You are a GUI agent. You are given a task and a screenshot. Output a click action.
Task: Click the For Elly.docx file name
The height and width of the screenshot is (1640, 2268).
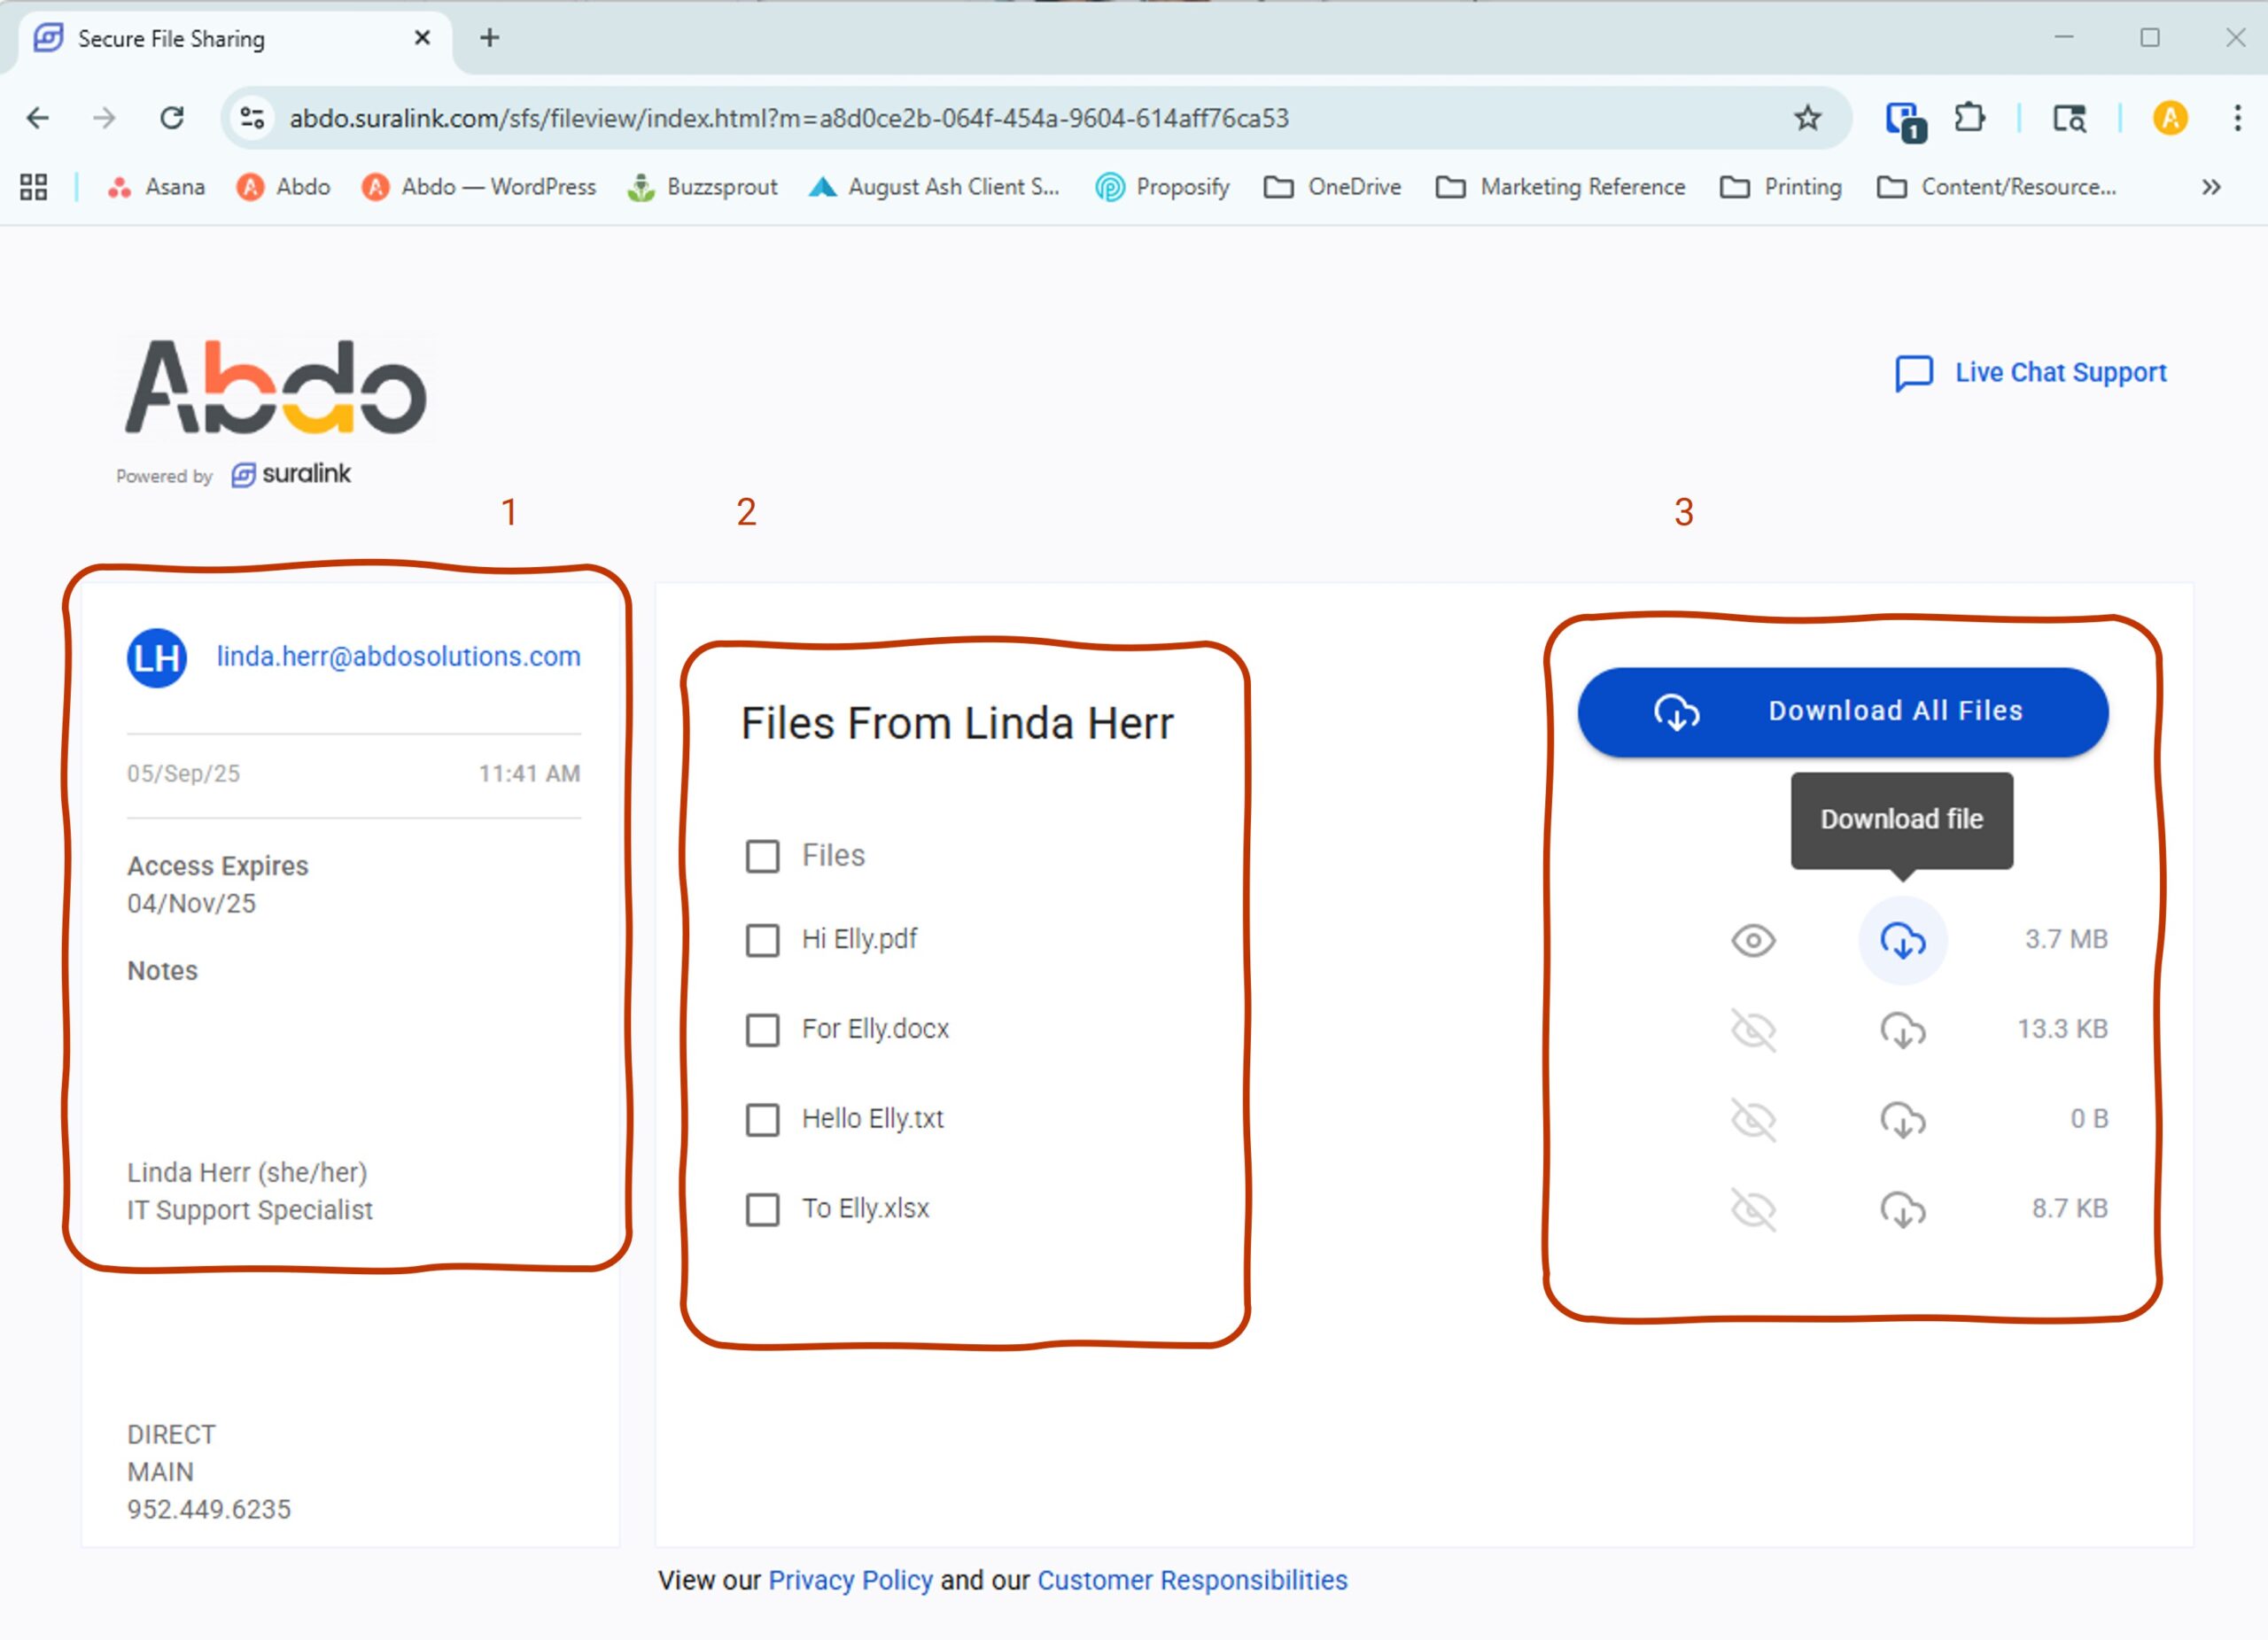pos(875,1029)
